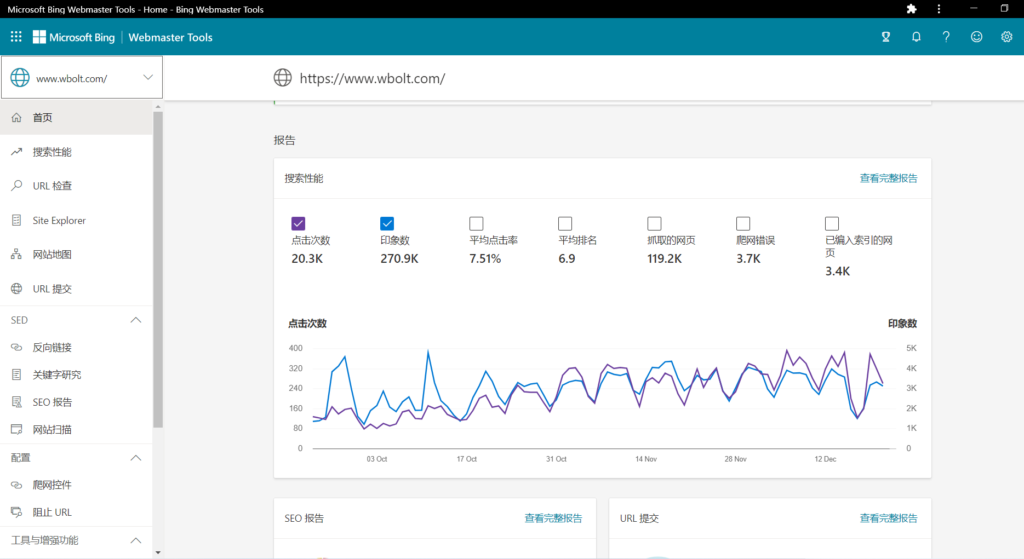Enable the 平均点击率 checkbox
Screen dimensions: 1024x559
click(476, 223)
